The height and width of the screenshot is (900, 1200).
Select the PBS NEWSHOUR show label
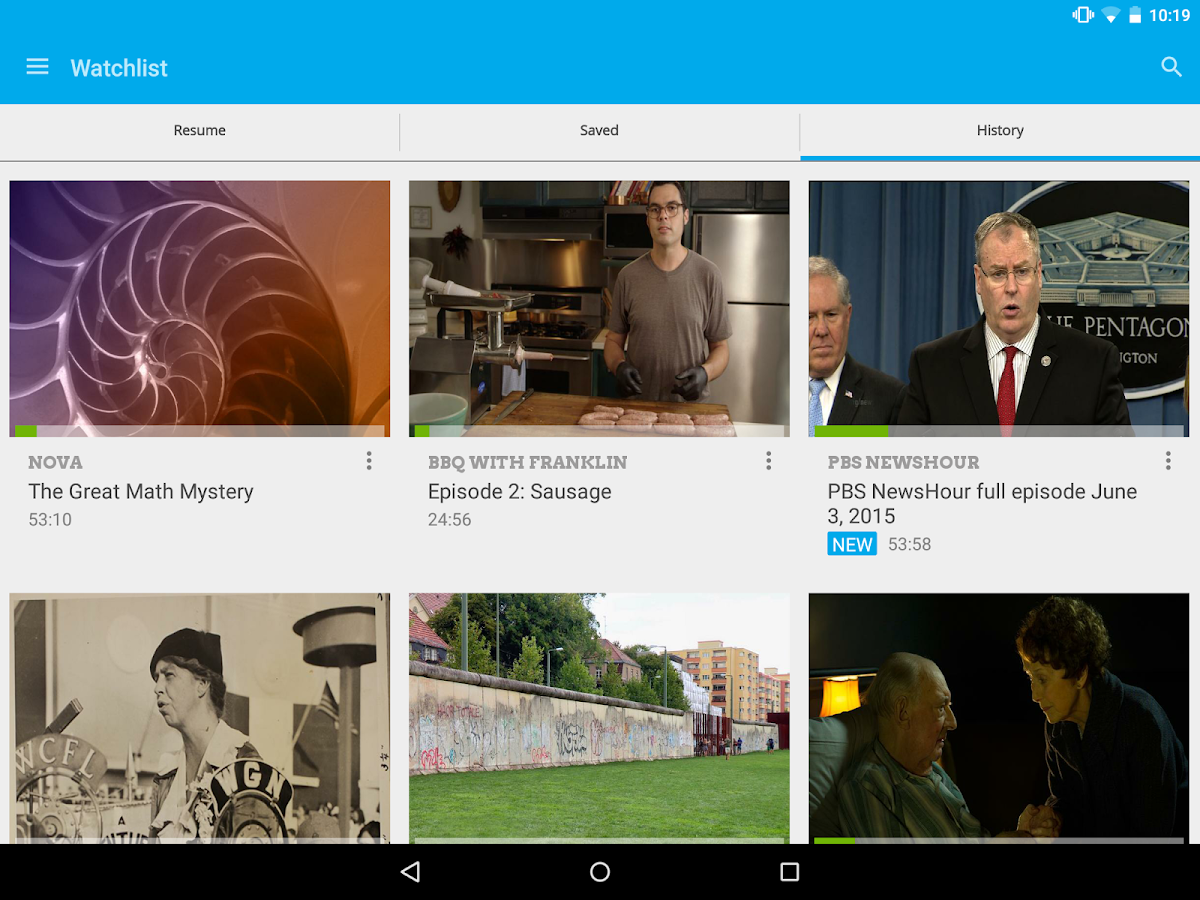tap(903, 462)
